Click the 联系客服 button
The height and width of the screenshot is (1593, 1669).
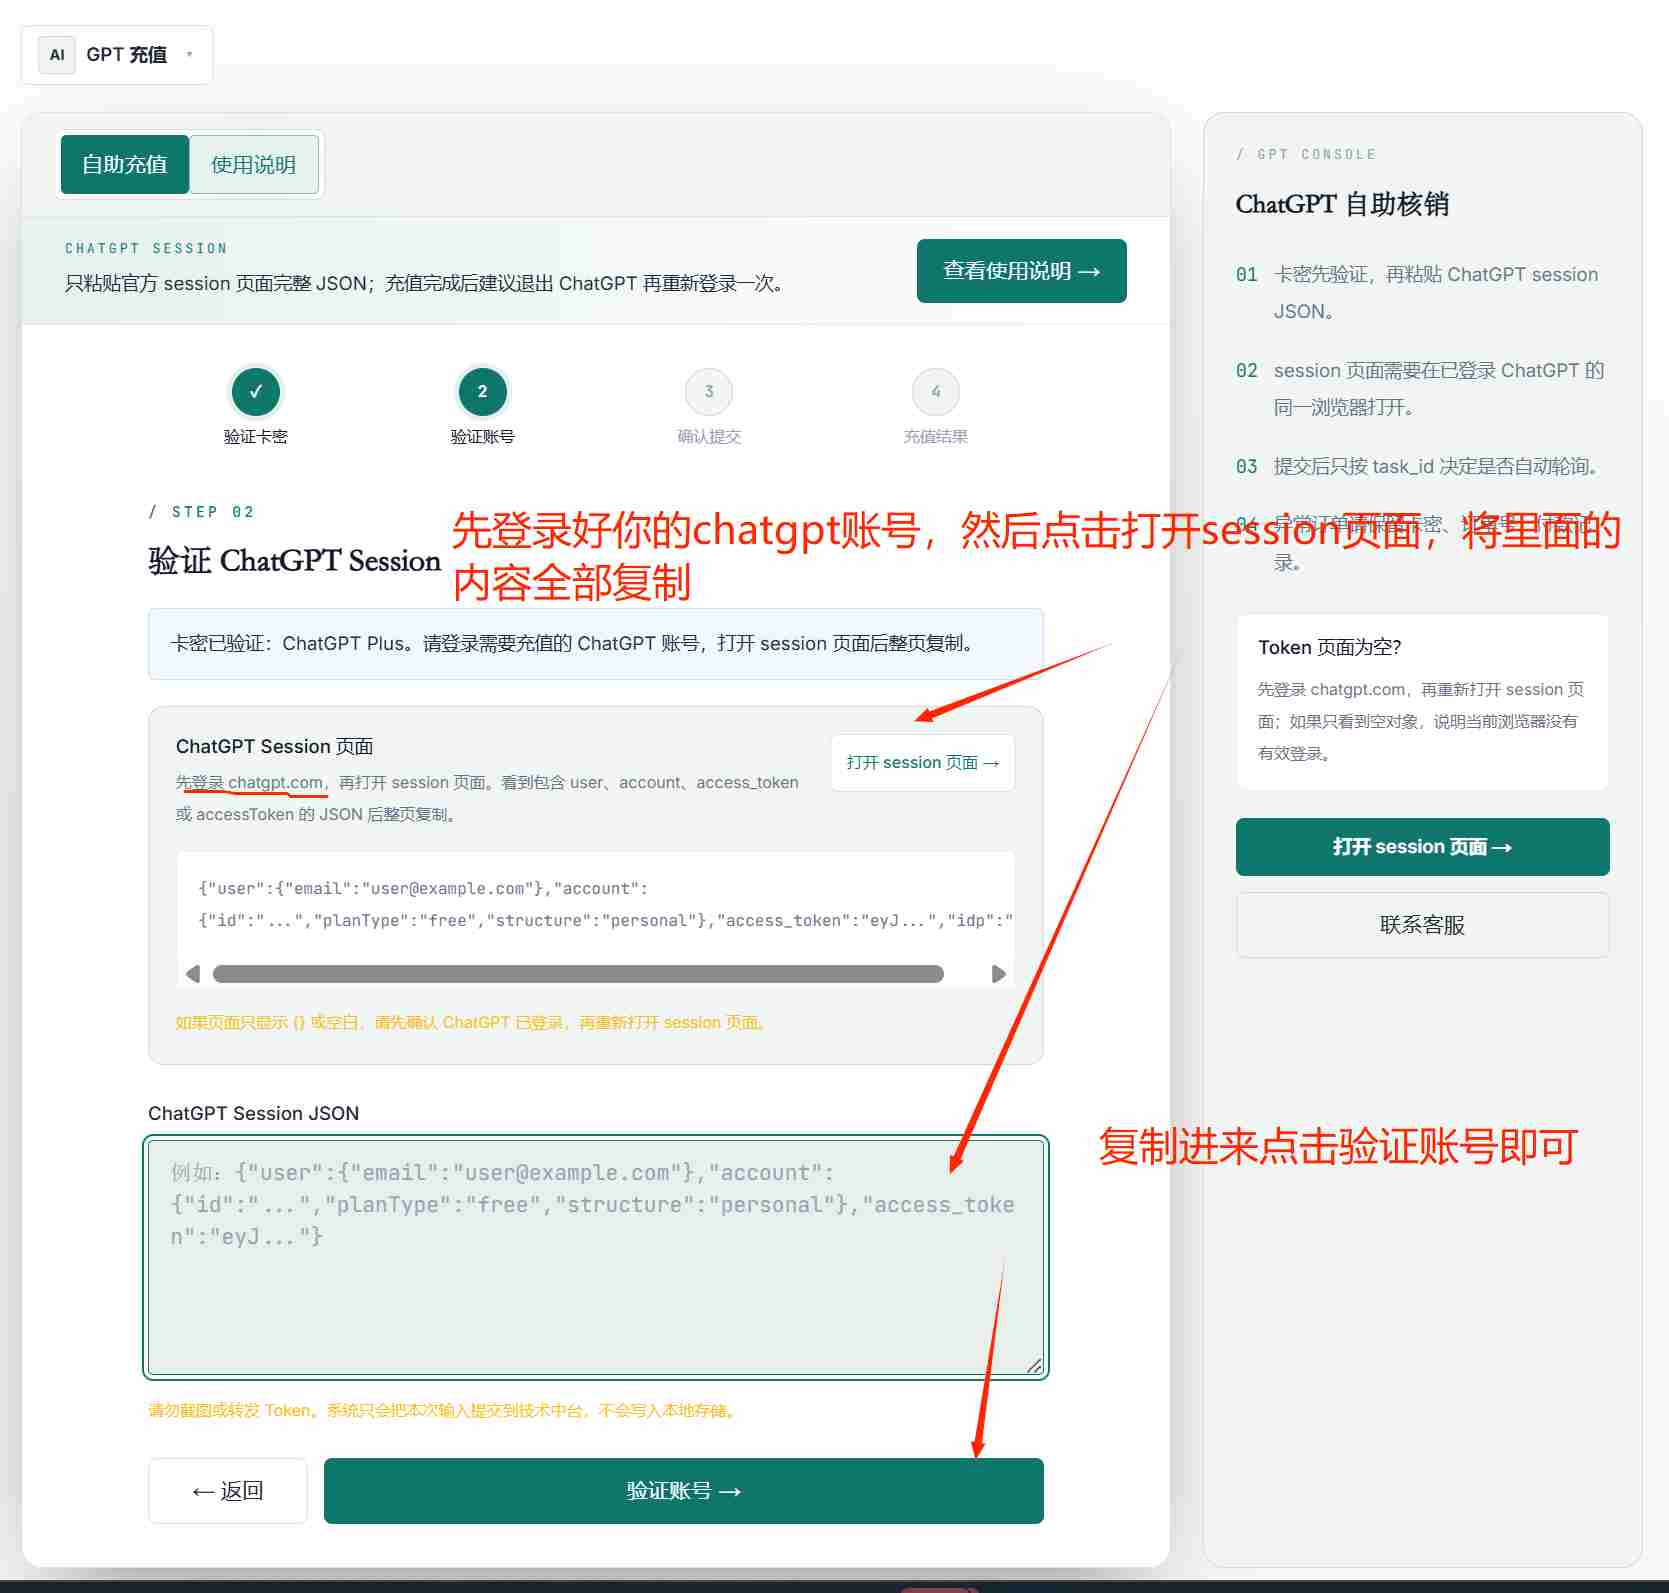click(1422, 925)
